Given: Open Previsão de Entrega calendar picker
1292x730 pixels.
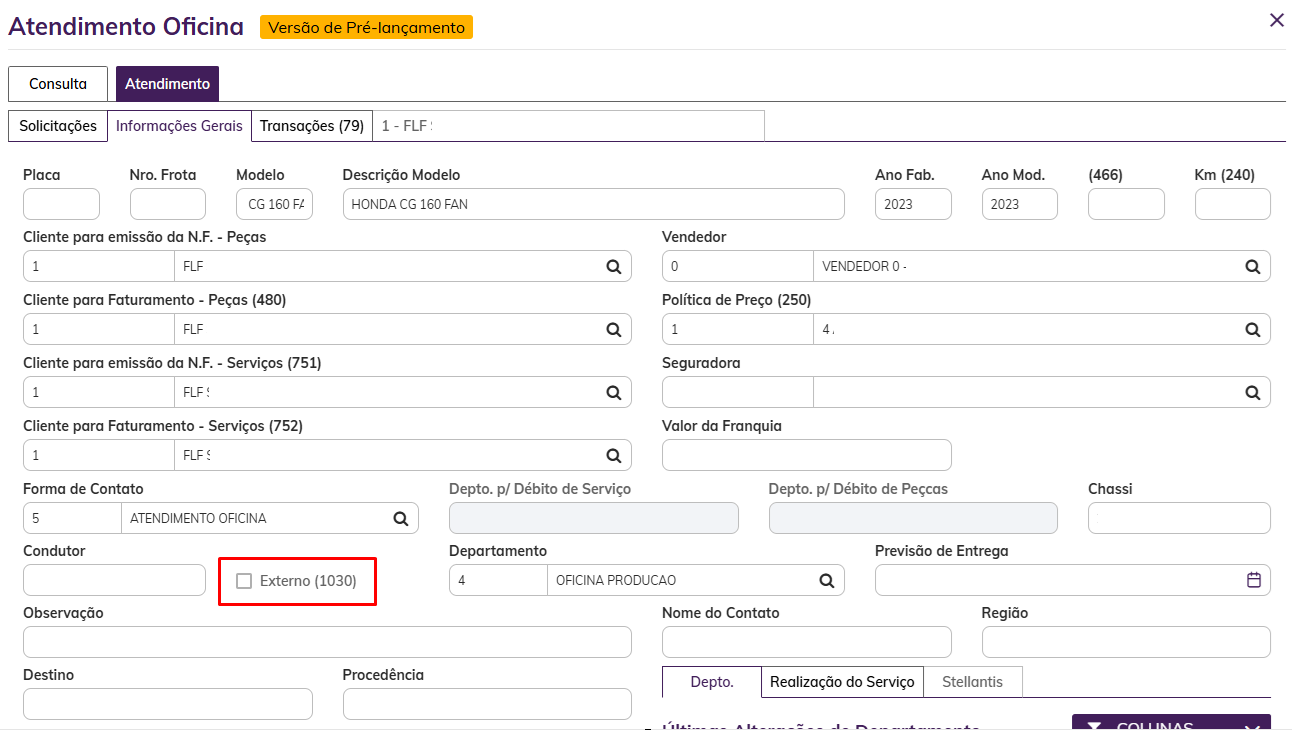Looking at the screenshot, I should (1253, 580).
